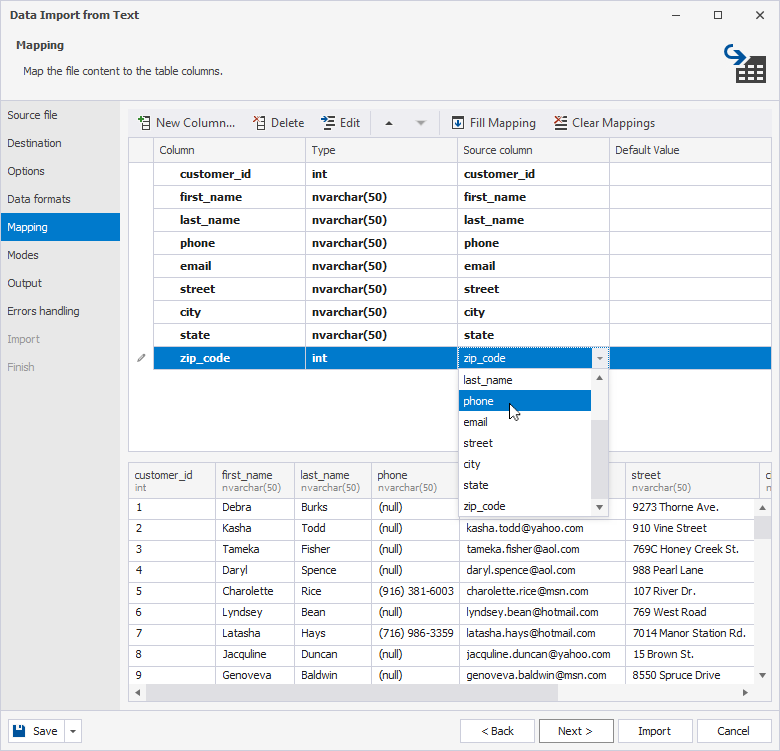Click preview cell 'kasha.todd@yahoo.com'
780x751 pixels.
(542, 528)
